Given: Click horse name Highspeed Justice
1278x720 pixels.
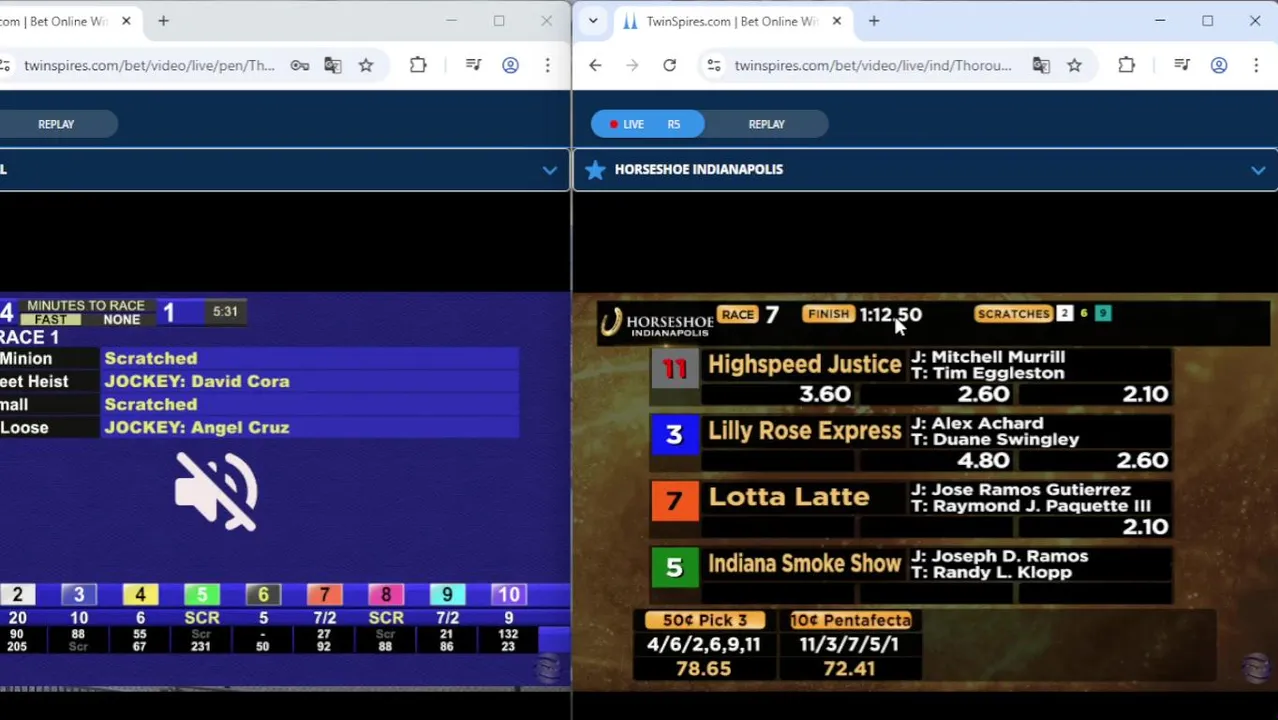Looking at the screenshot, I should tap(804, 364).
